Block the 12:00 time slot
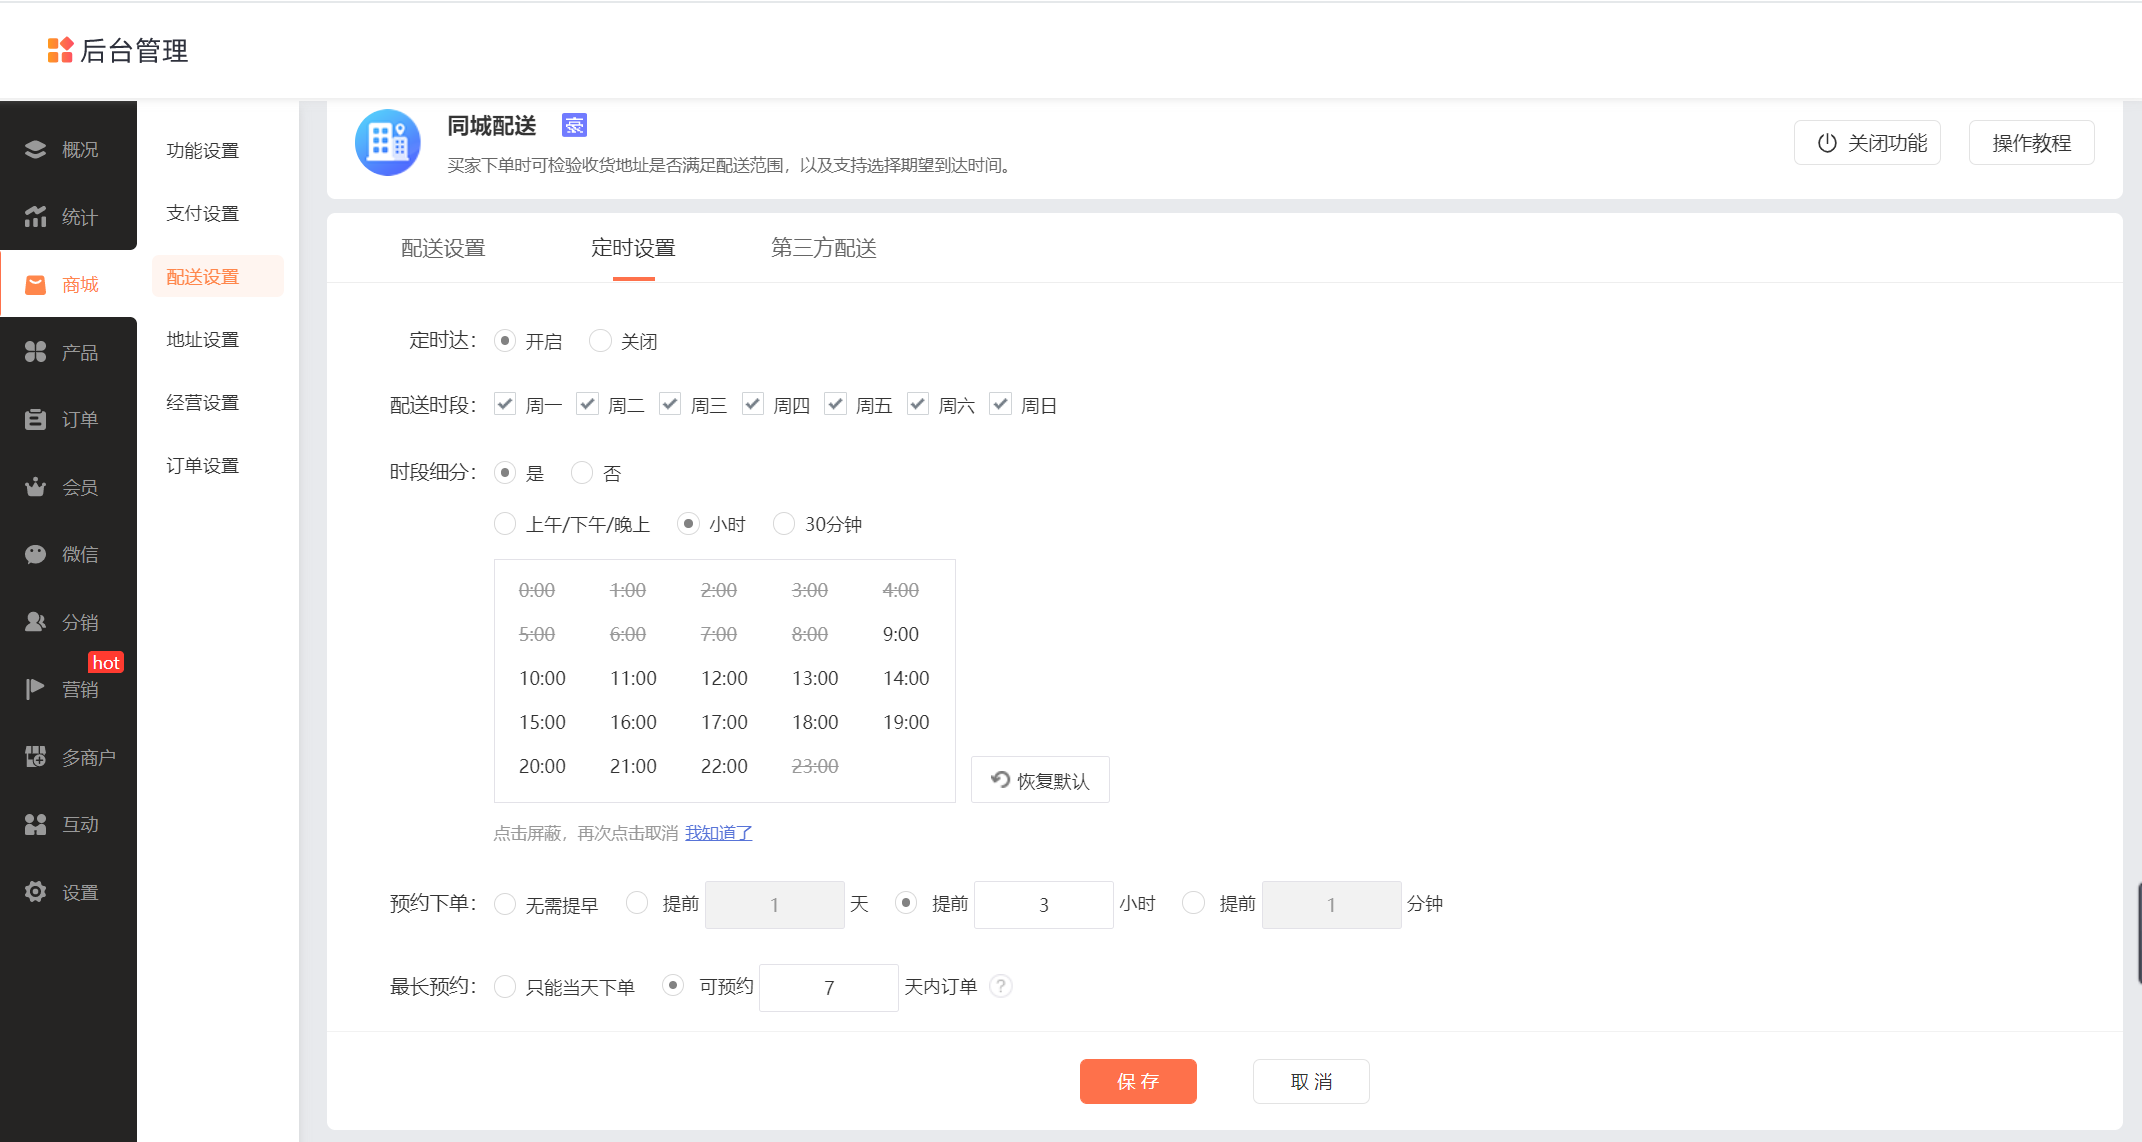The image size is (2142, 1142). pyautogui.click(x=724, y=678)
